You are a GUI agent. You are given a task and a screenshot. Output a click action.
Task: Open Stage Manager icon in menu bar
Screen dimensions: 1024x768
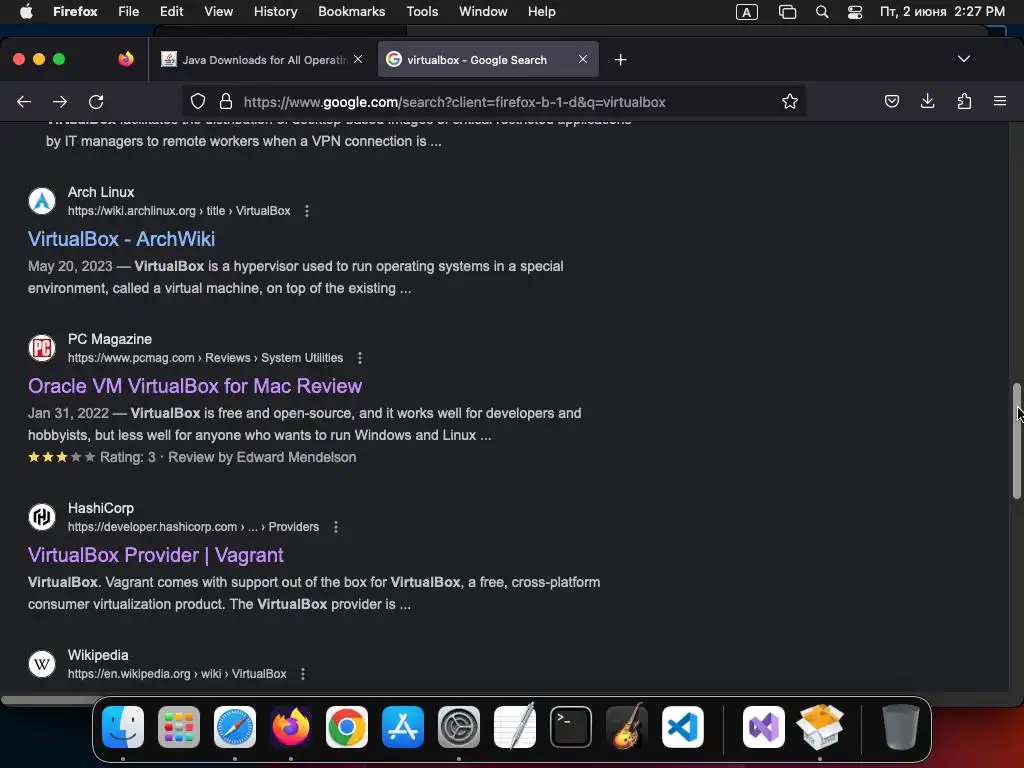788,12
